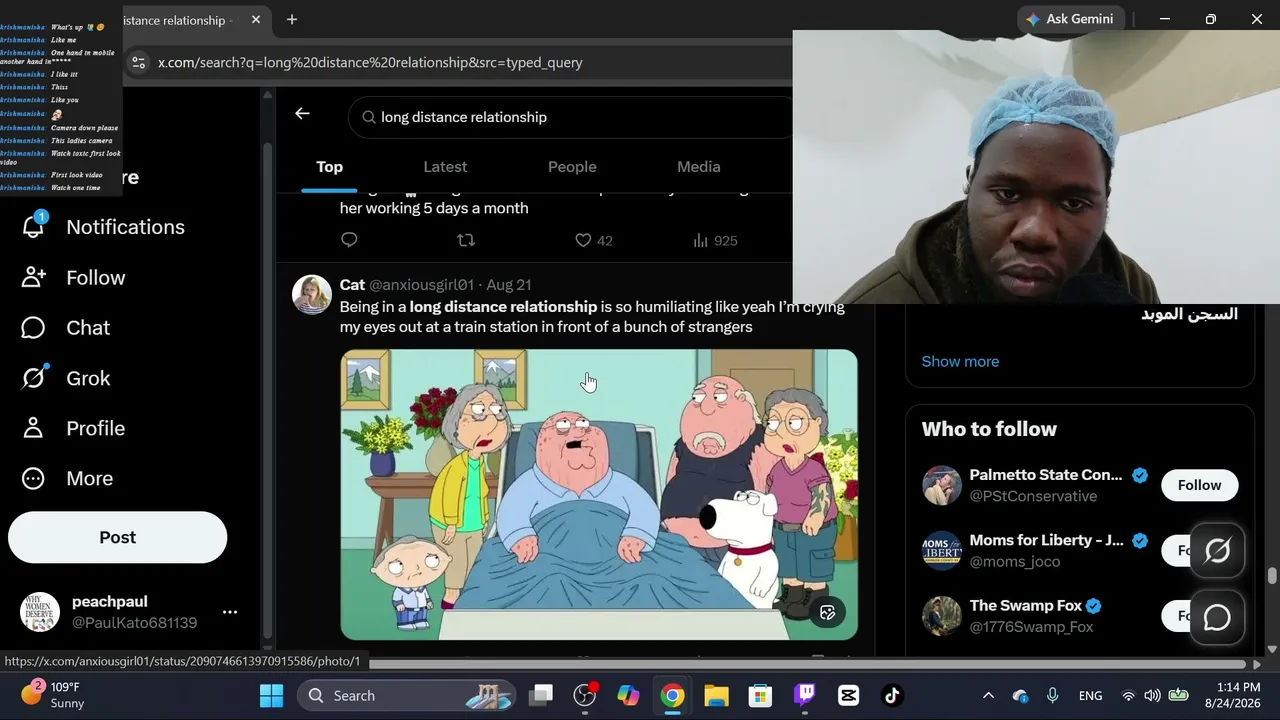The height and width of the screenshot is (720, 1280).
Task: Open site information icon in address bar
Action: click(139, 62)
